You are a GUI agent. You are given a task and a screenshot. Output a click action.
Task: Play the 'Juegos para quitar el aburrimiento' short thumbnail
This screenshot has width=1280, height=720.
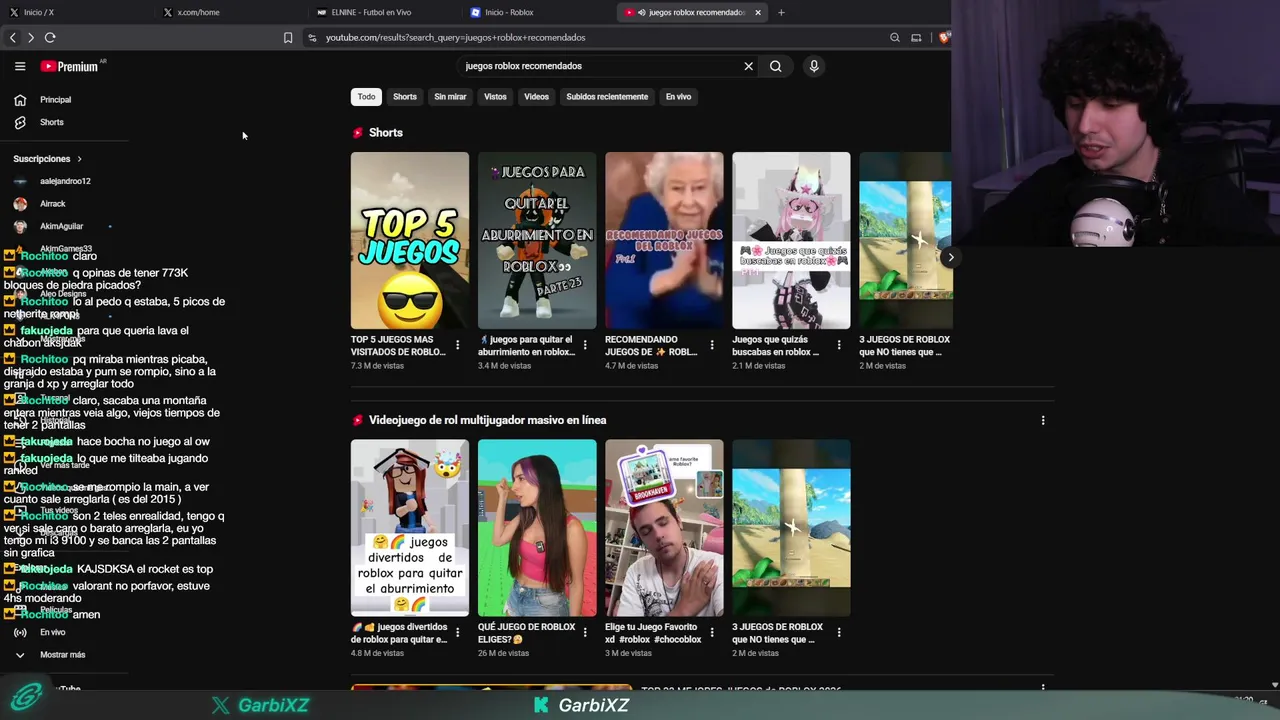[x=537, y=240]
